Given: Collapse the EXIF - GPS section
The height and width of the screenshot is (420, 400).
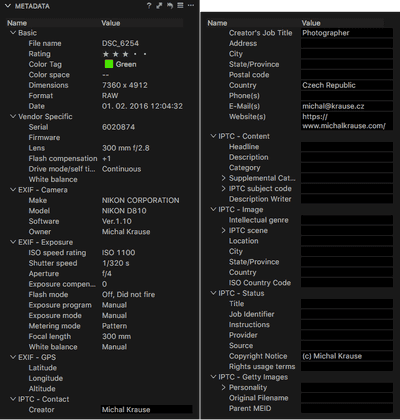Looking at the screenshot, I should pyautogui.click(x=13, y=357).
